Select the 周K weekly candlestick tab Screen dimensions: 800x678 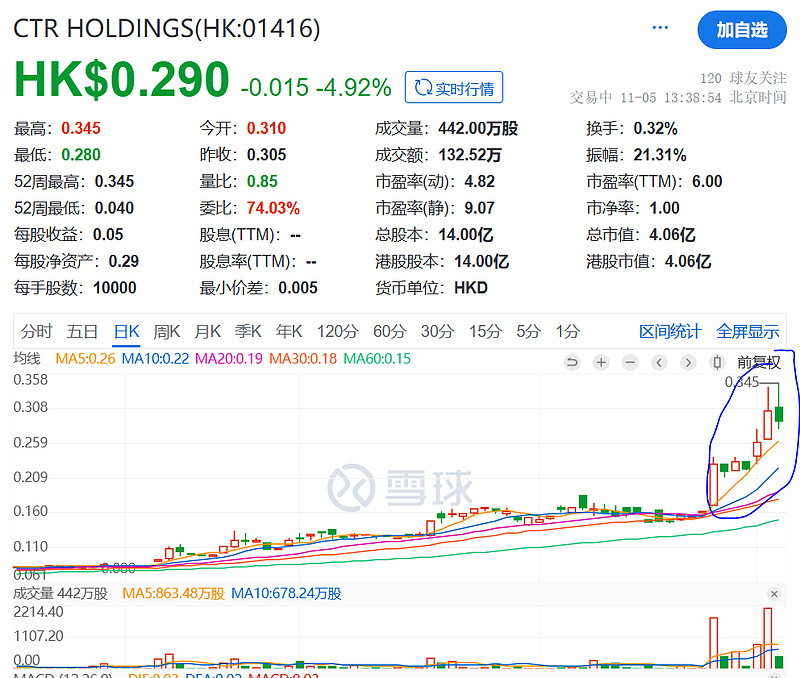(x=166, y=332)
